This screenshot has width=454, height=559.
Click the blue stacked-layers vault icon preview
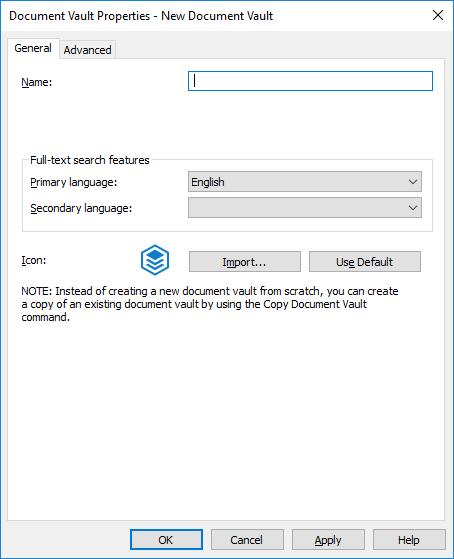155,260
